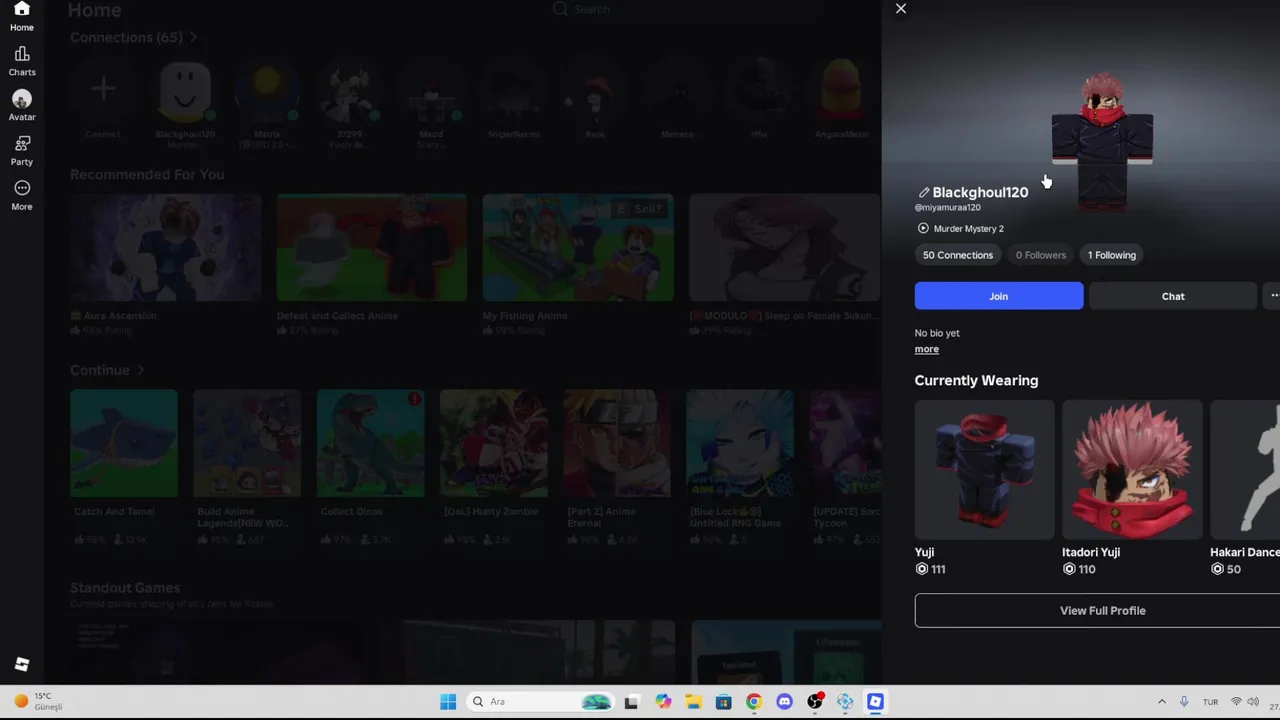Open the My Fishing Anime game tile

tap(578, 247)
